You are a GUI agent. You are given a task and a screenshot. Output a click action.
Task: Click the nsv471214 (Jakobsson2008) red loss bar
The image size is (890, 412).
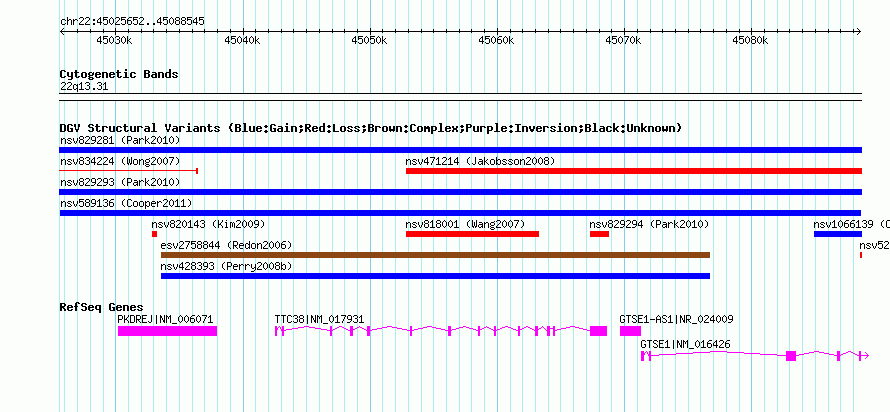[x=633, y=171]
